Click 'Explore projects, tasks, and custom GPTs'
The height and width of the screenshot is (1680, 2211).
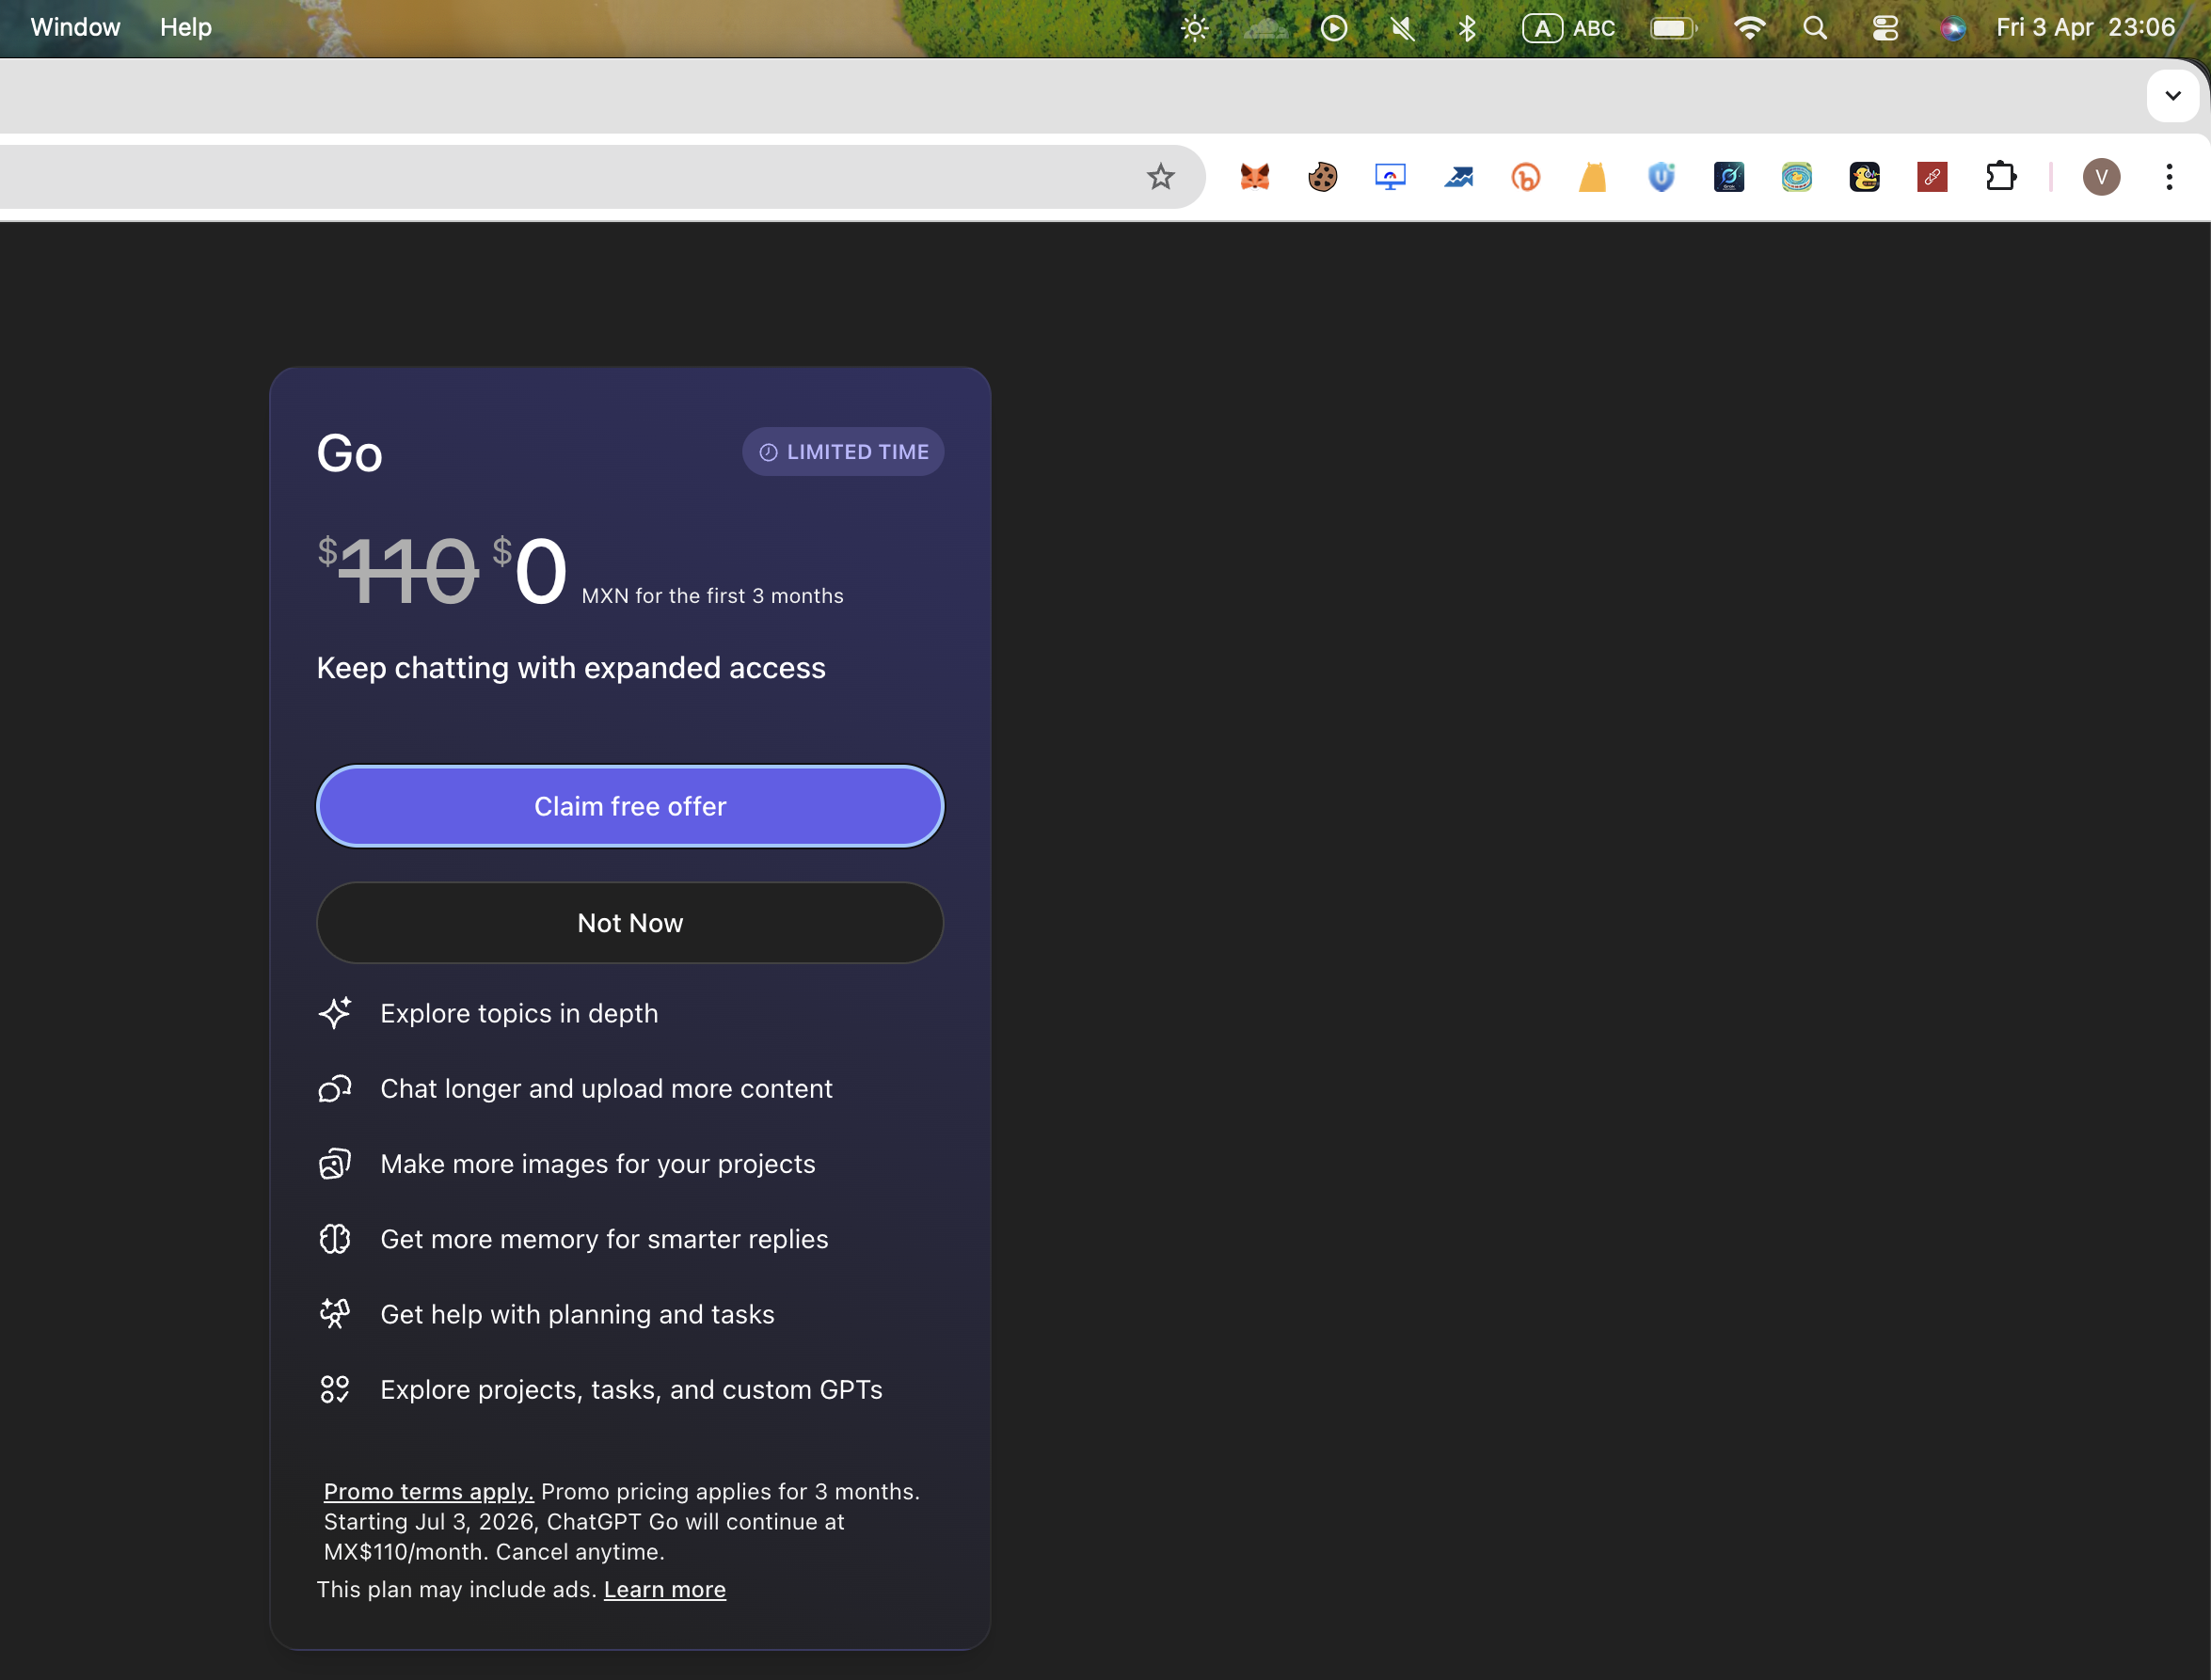click(631, 1389)
